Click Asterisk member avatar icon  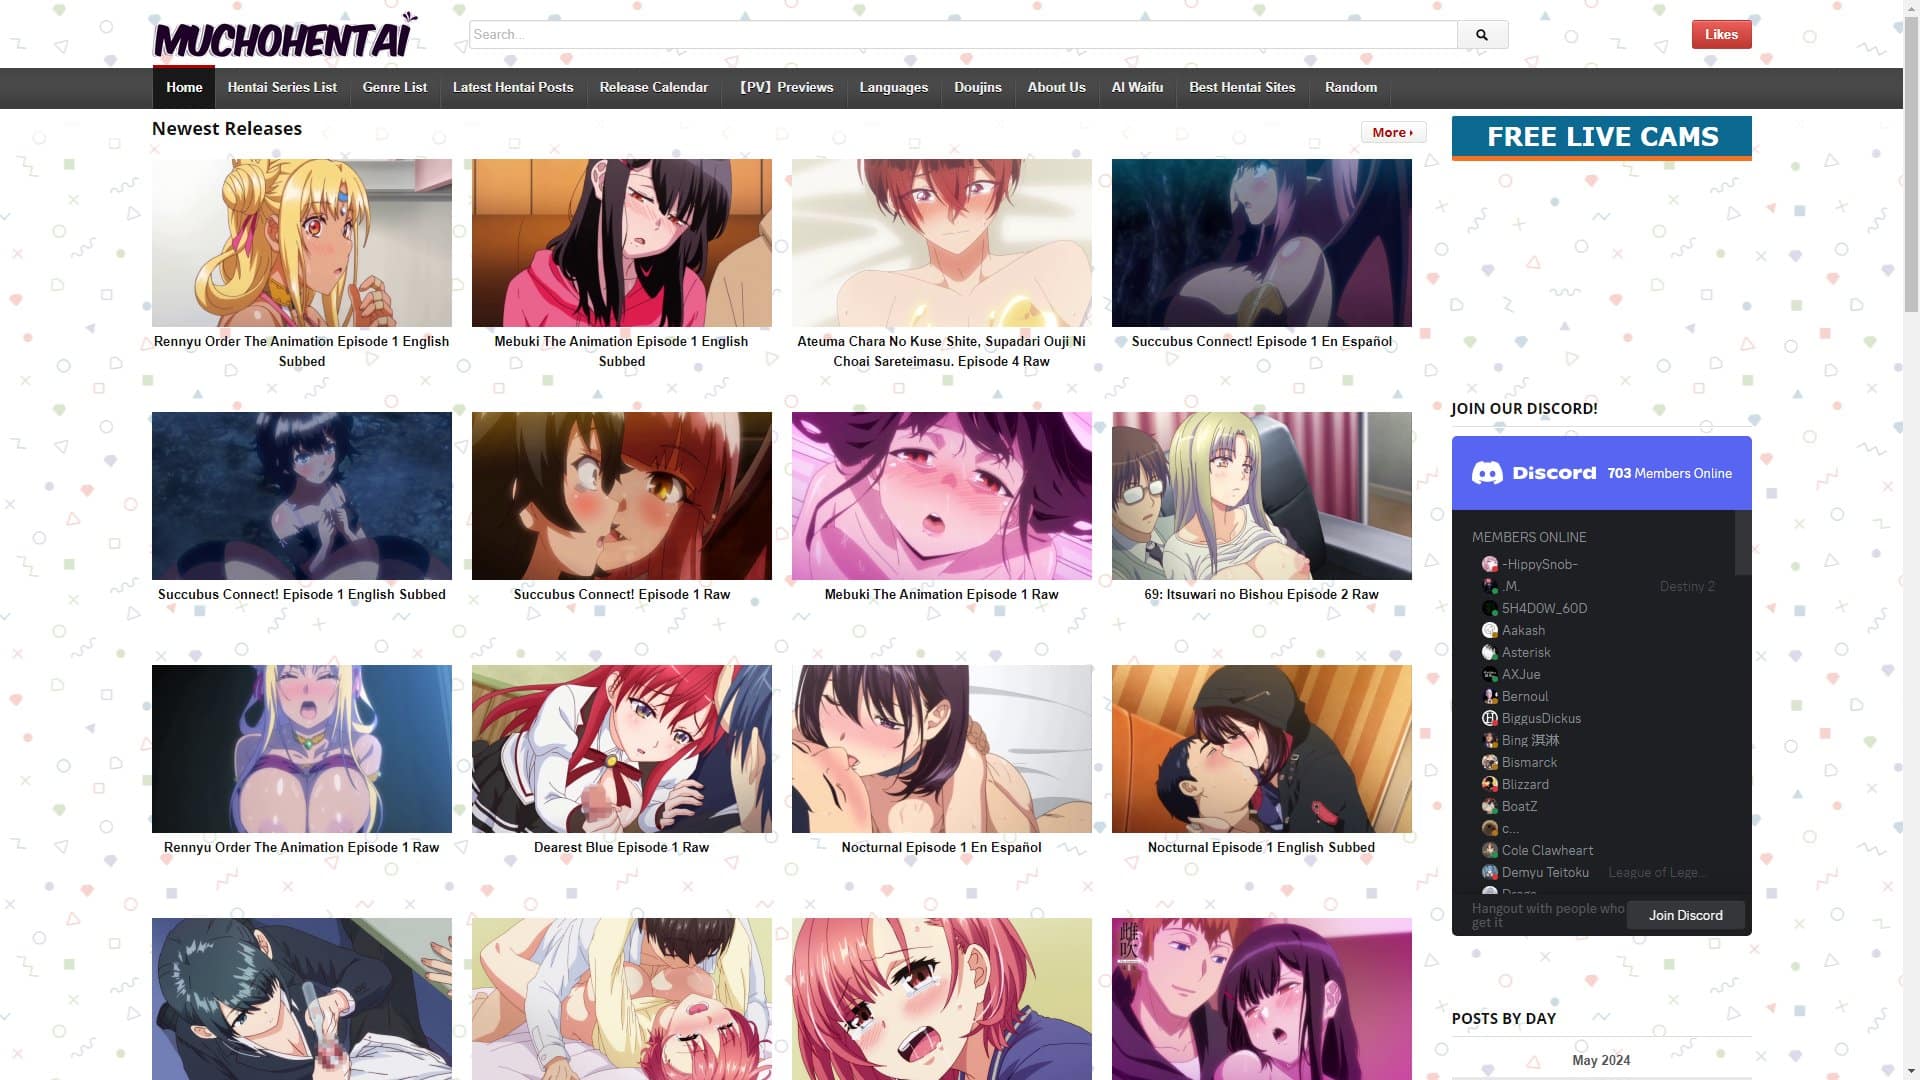pyautogui.click(x=1490, y=652)
